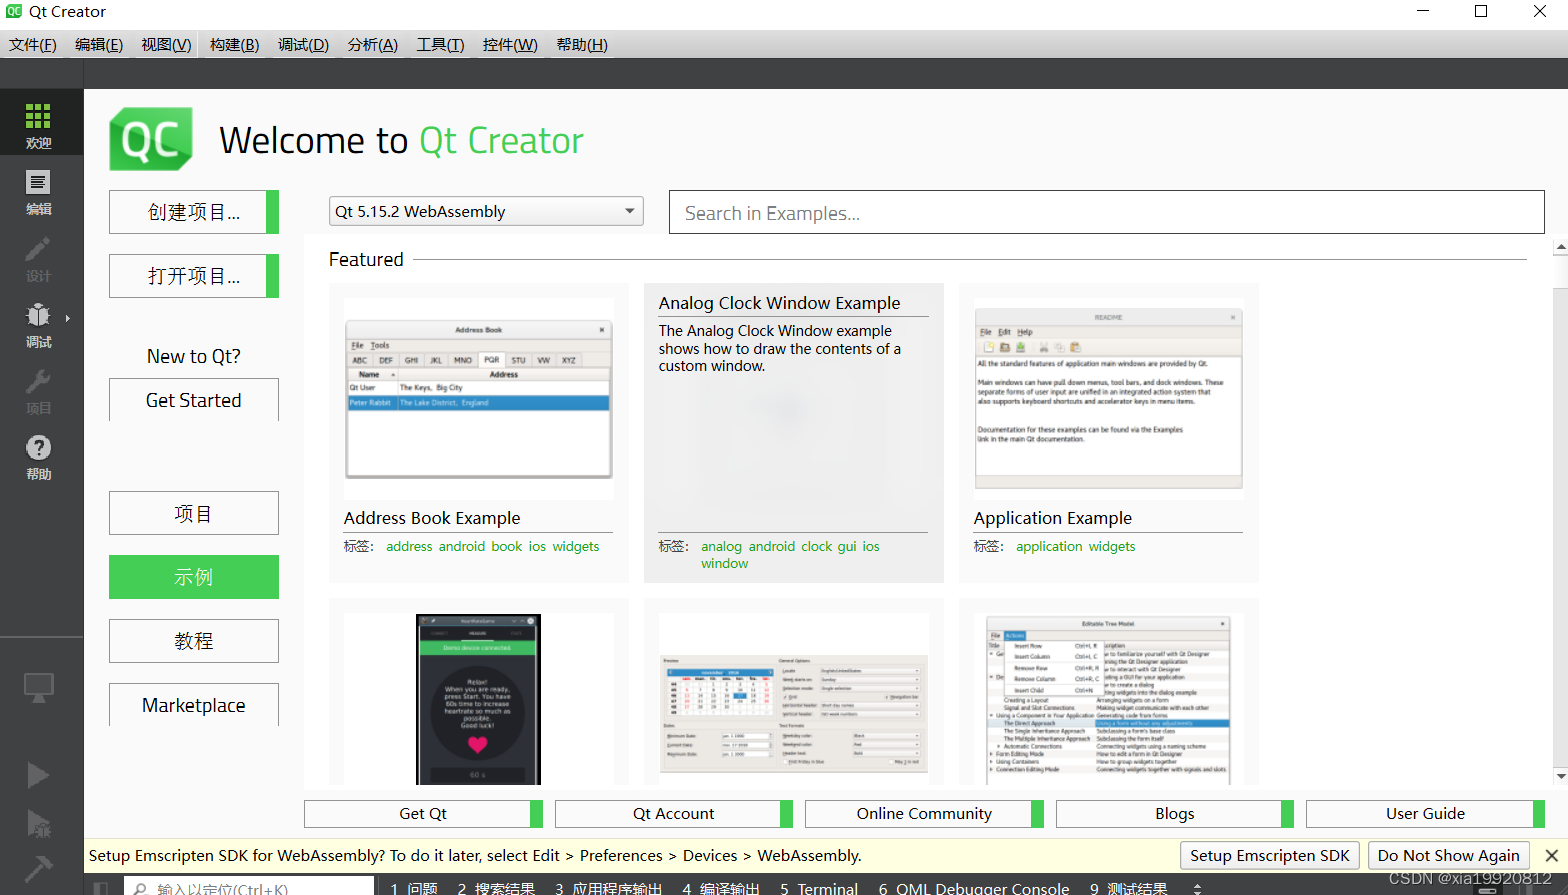Click the 'address' tag

click(x=409, y=546)
